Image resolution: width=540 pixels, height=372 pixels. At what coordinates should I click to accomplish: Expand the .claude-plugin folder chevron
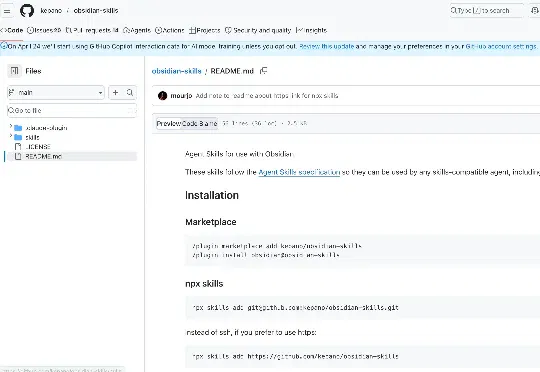[x=10, y=127]
